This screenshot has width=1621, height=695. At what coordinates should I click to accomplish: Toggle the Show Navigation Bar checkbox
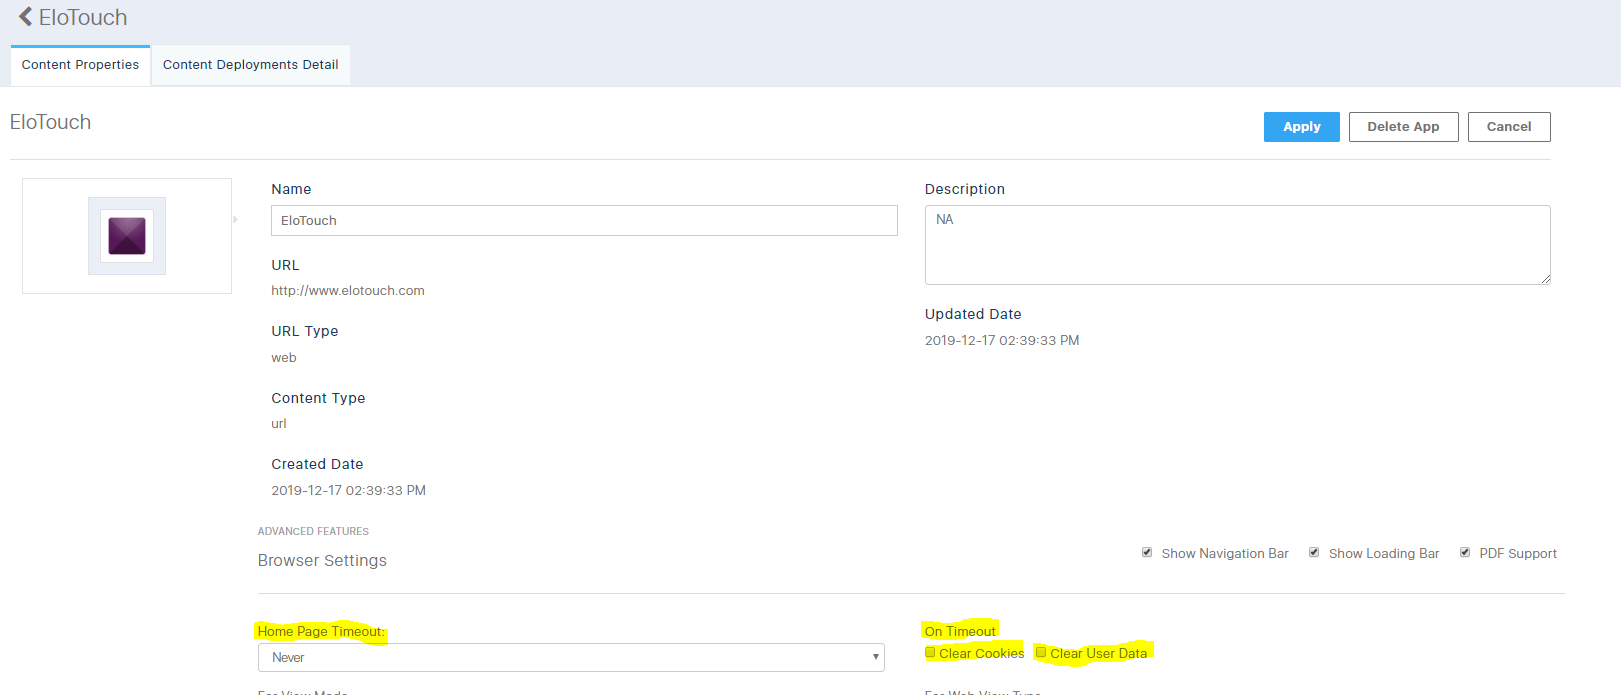[1147, 552]
